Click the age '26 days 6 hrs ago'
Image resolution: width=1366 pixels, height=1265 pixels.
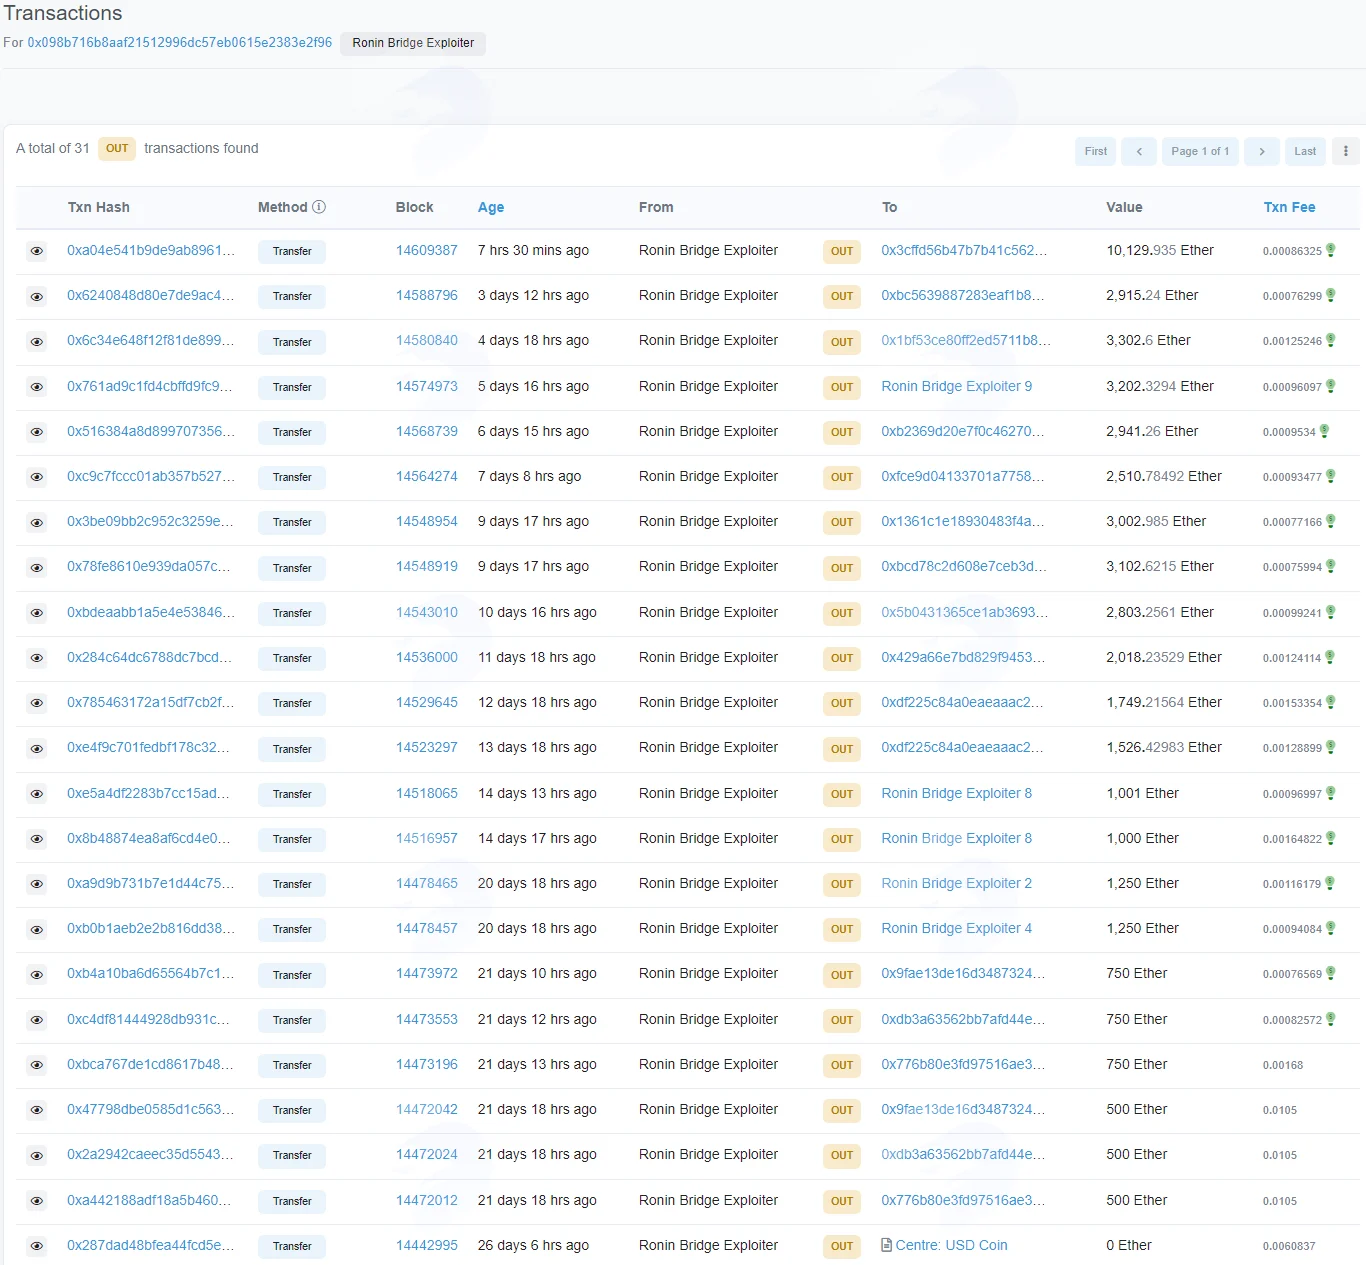pyautogui.click(x=533, y=1245)
